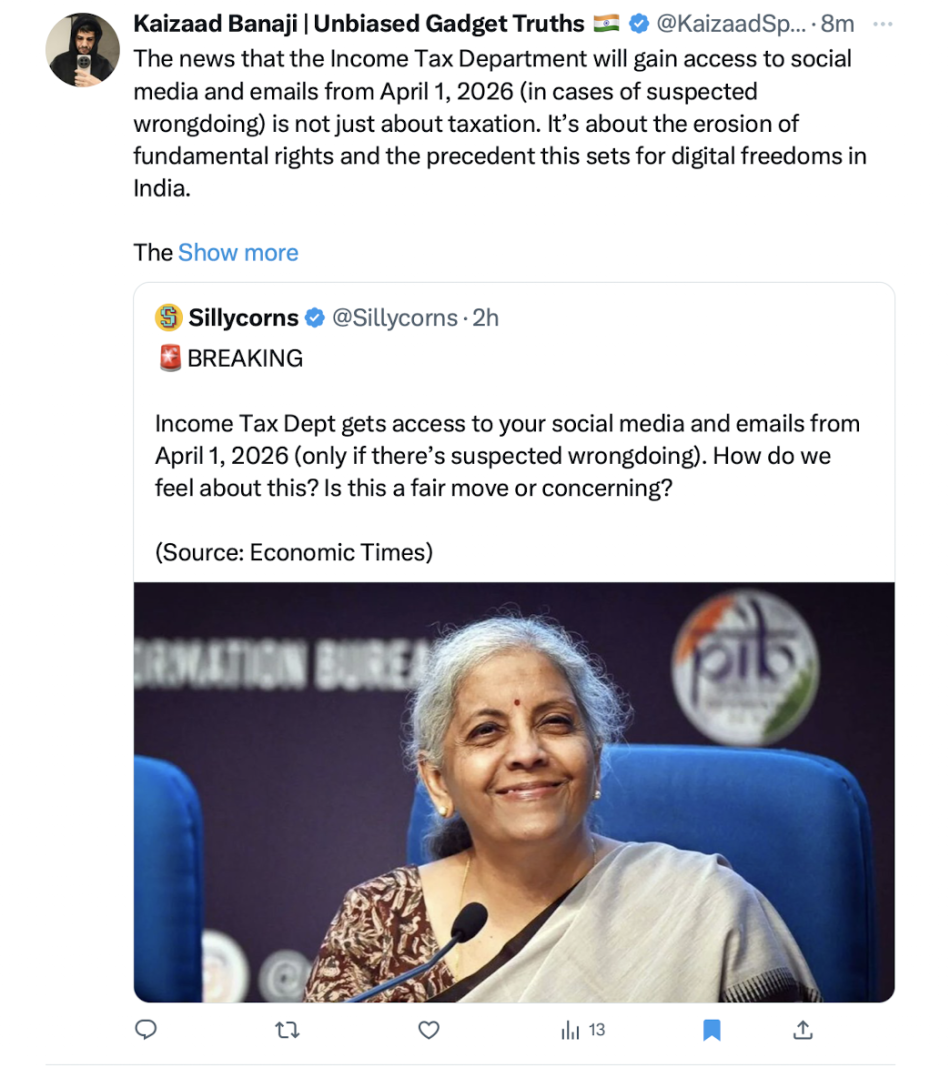The width and height of the screenshot is (950, 1068).
Task: Expand the tweet with Show more
Action: [x=238, y=252]
